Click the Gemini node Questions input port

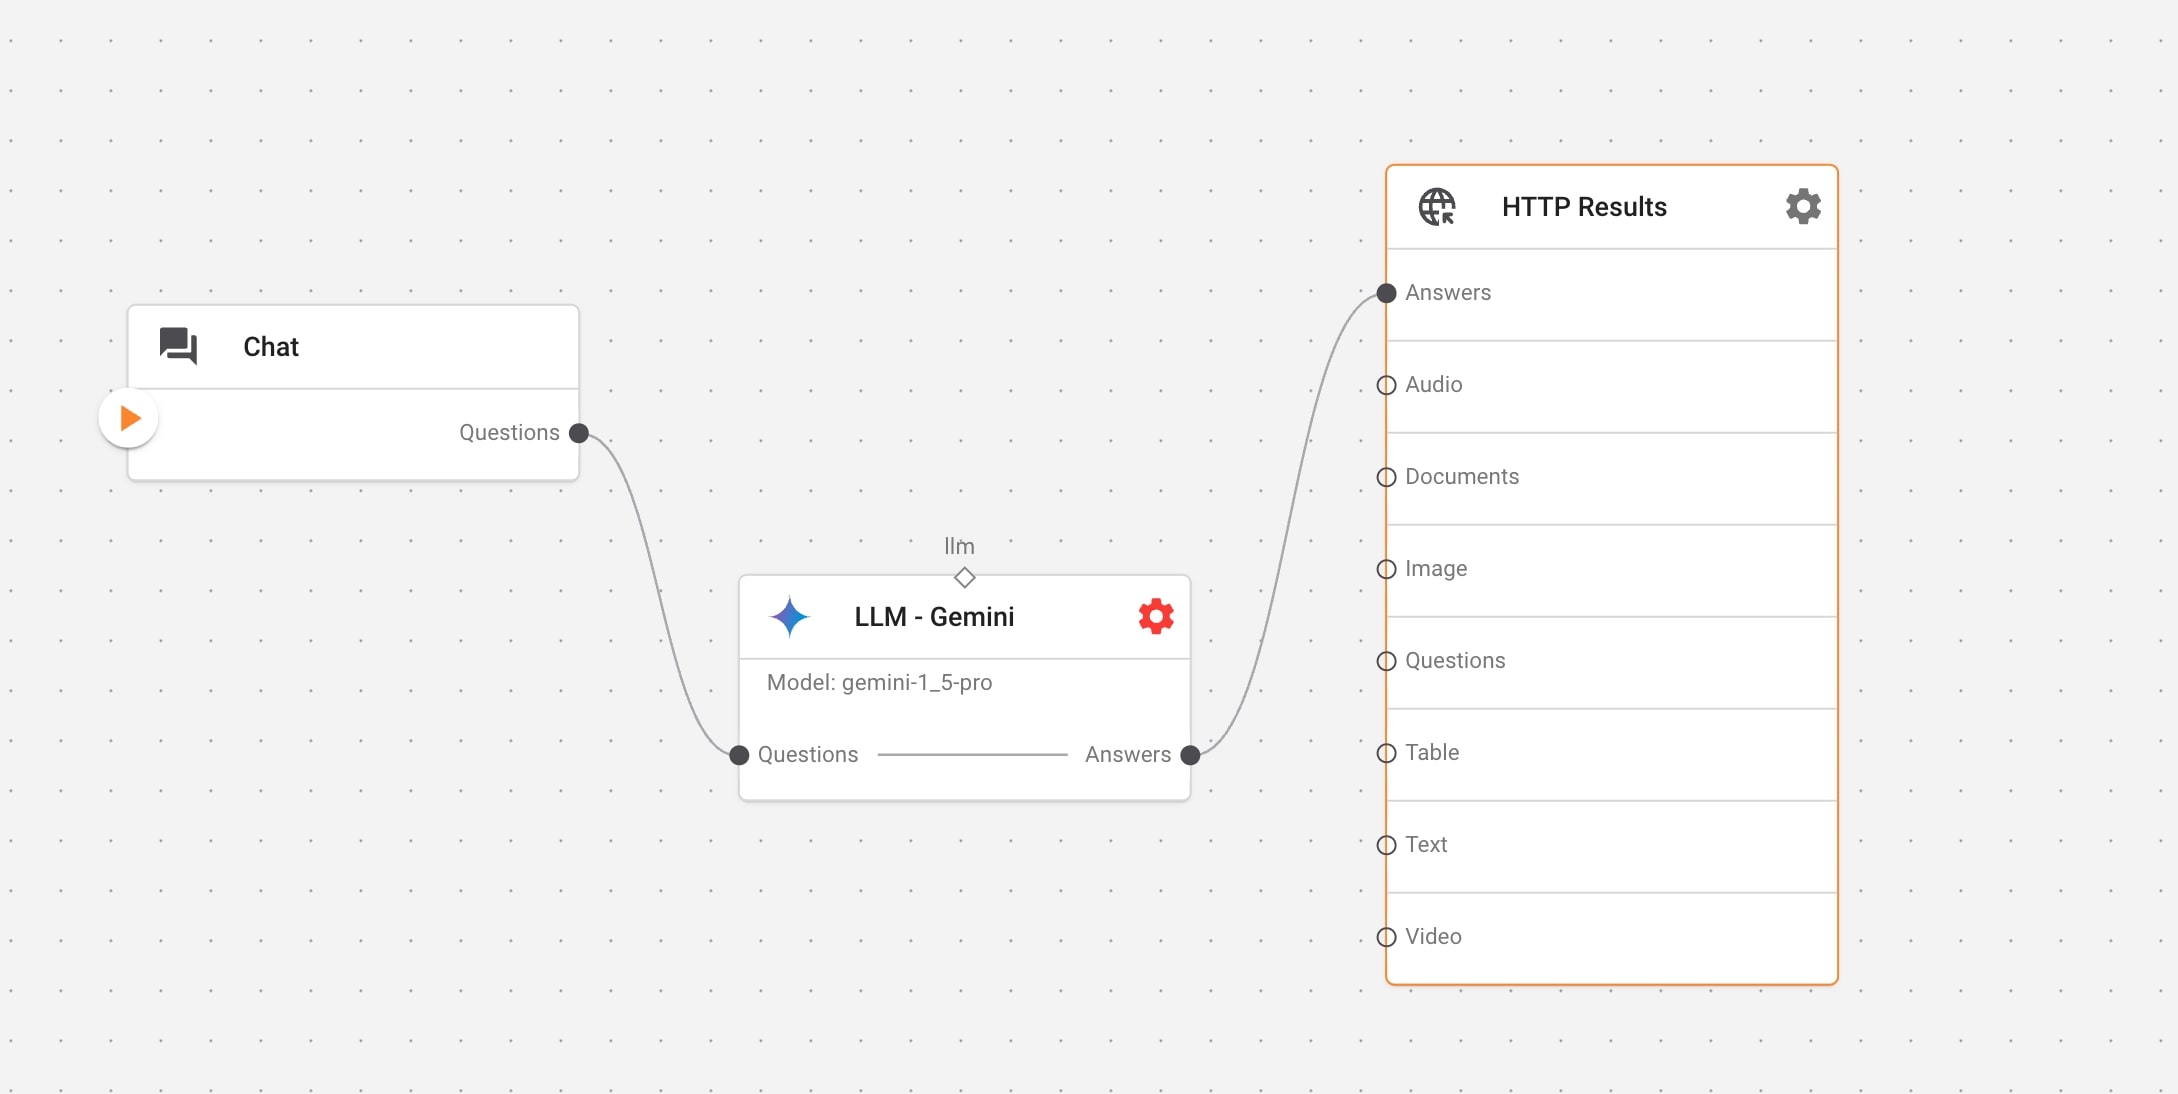[739, 755]
